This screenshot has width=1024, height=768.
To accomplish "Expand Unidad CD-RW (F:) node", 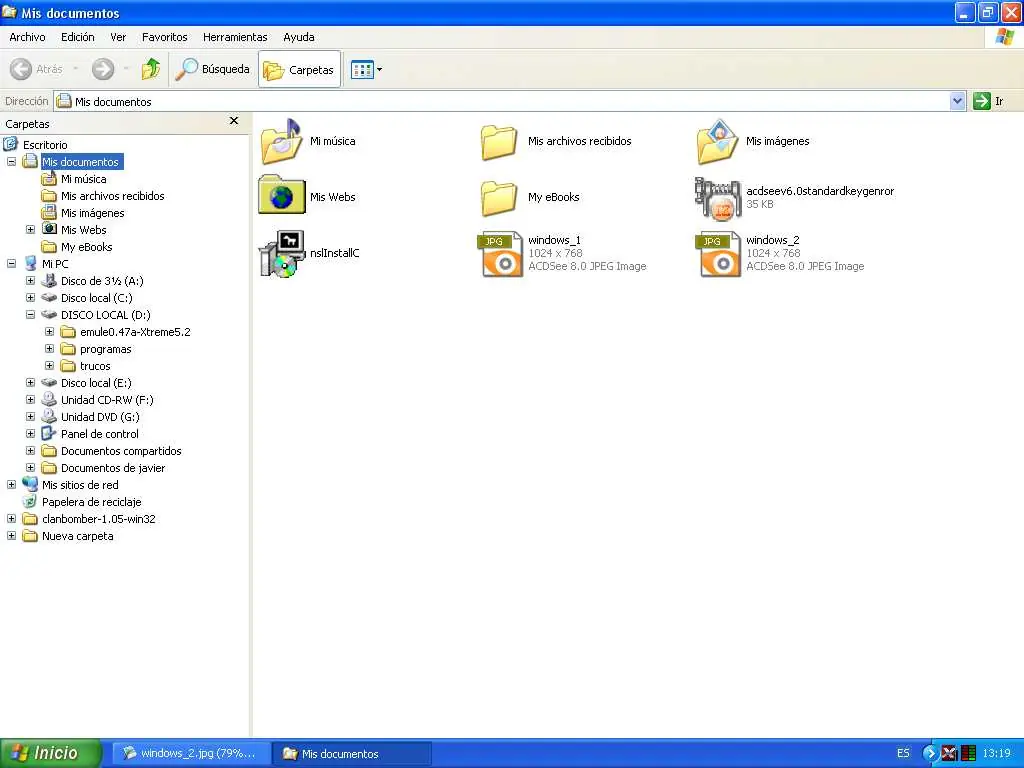I will click(30, 399).
